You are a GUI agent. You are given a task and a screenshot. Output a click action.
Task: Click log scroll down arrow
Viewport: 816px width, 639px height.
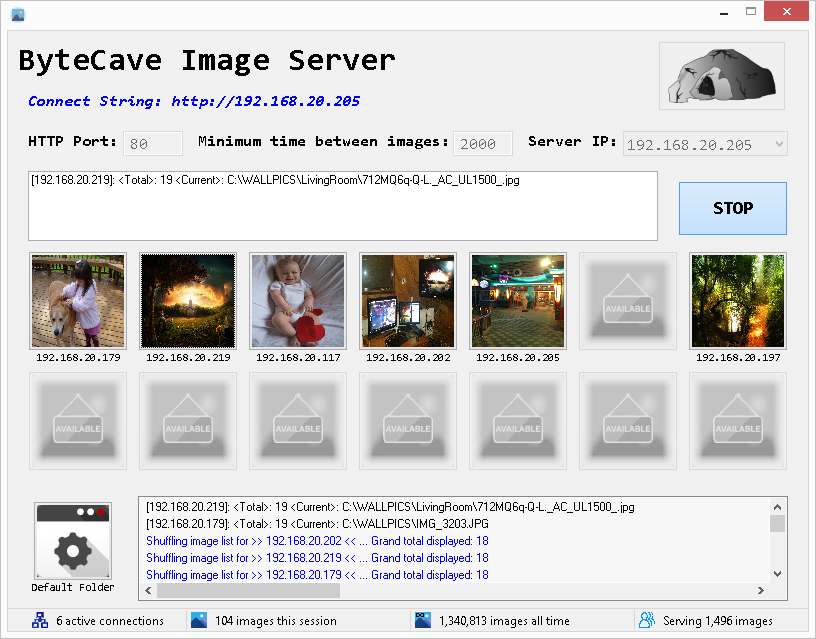pyautogui.click(x=777, y=574)
